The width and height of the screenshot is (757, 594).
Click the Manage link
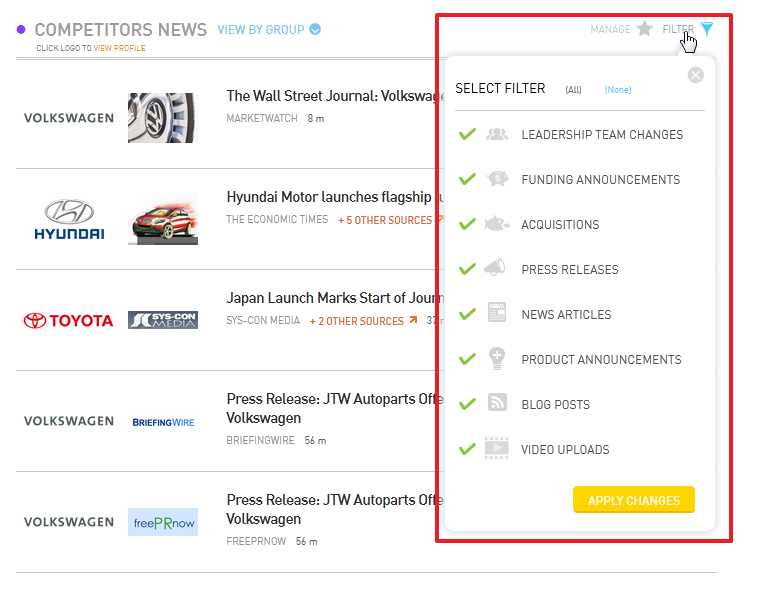[x=610, y=29]
